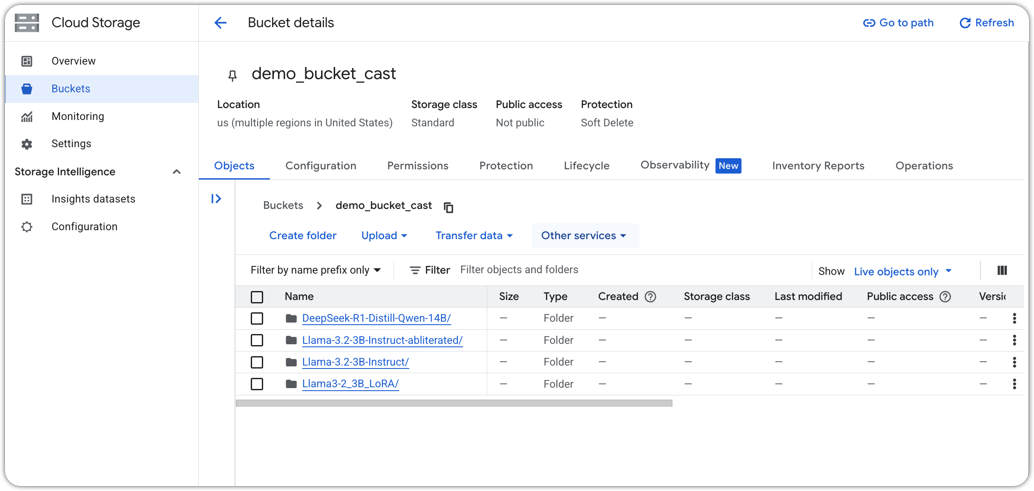The width and height of the screenshot is (1034, 491).
Task: Click the Insights datasets sidebar icon
Action: (27, 199)
